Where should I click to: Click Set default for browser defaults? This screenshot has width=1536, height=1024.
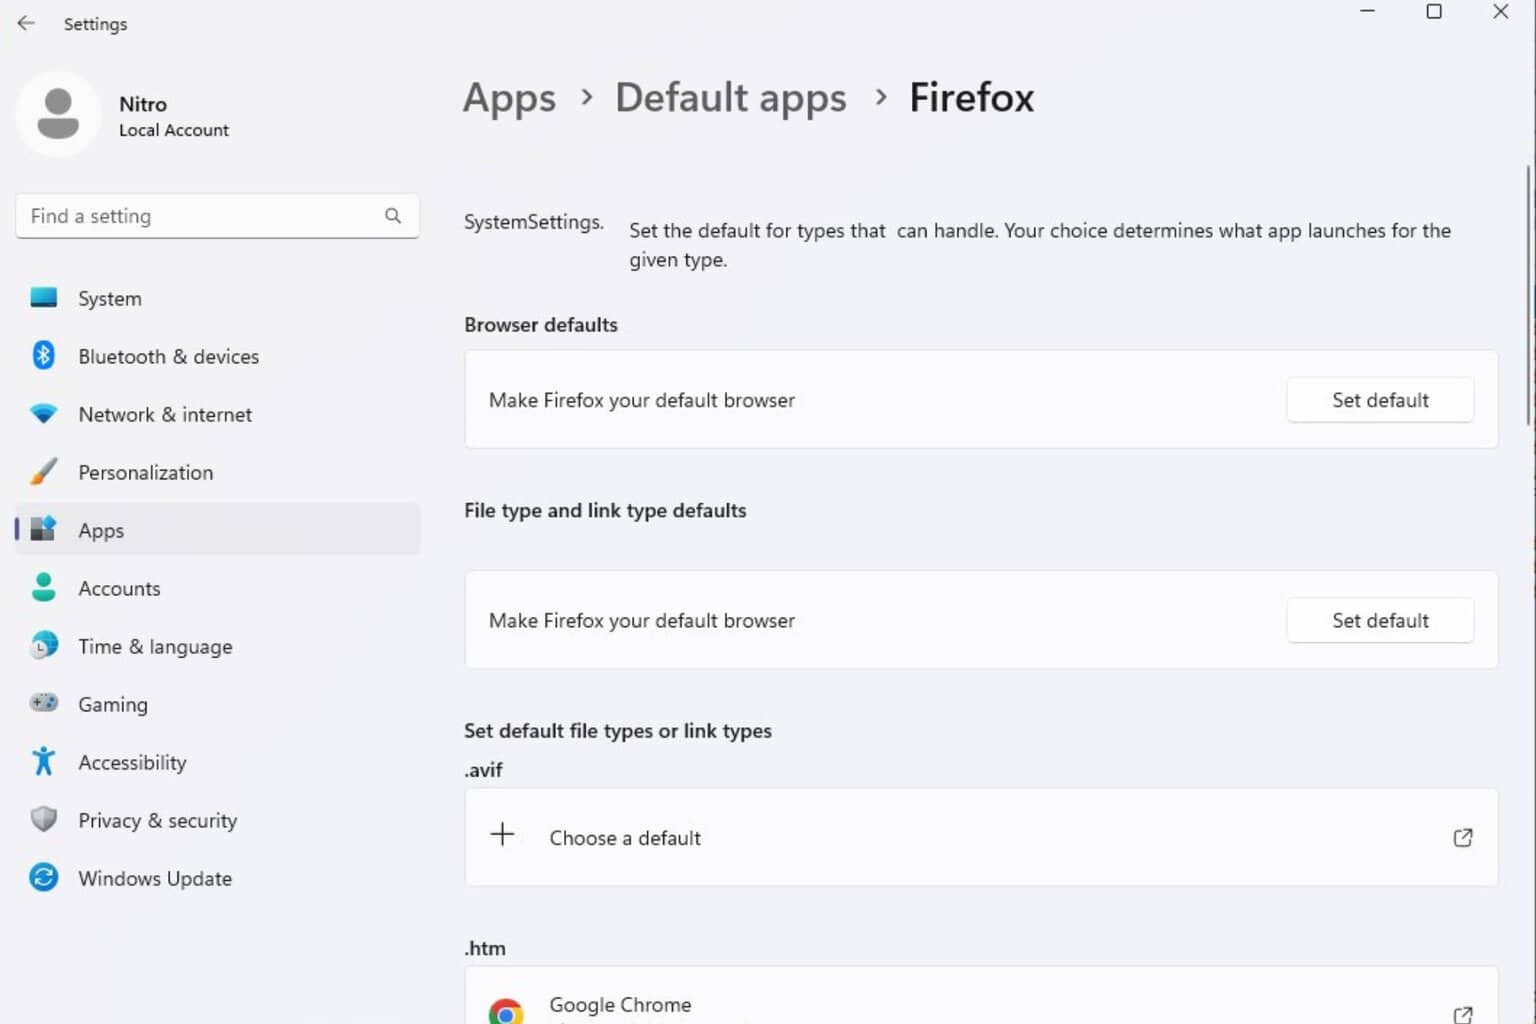[x=1380, y=399]
